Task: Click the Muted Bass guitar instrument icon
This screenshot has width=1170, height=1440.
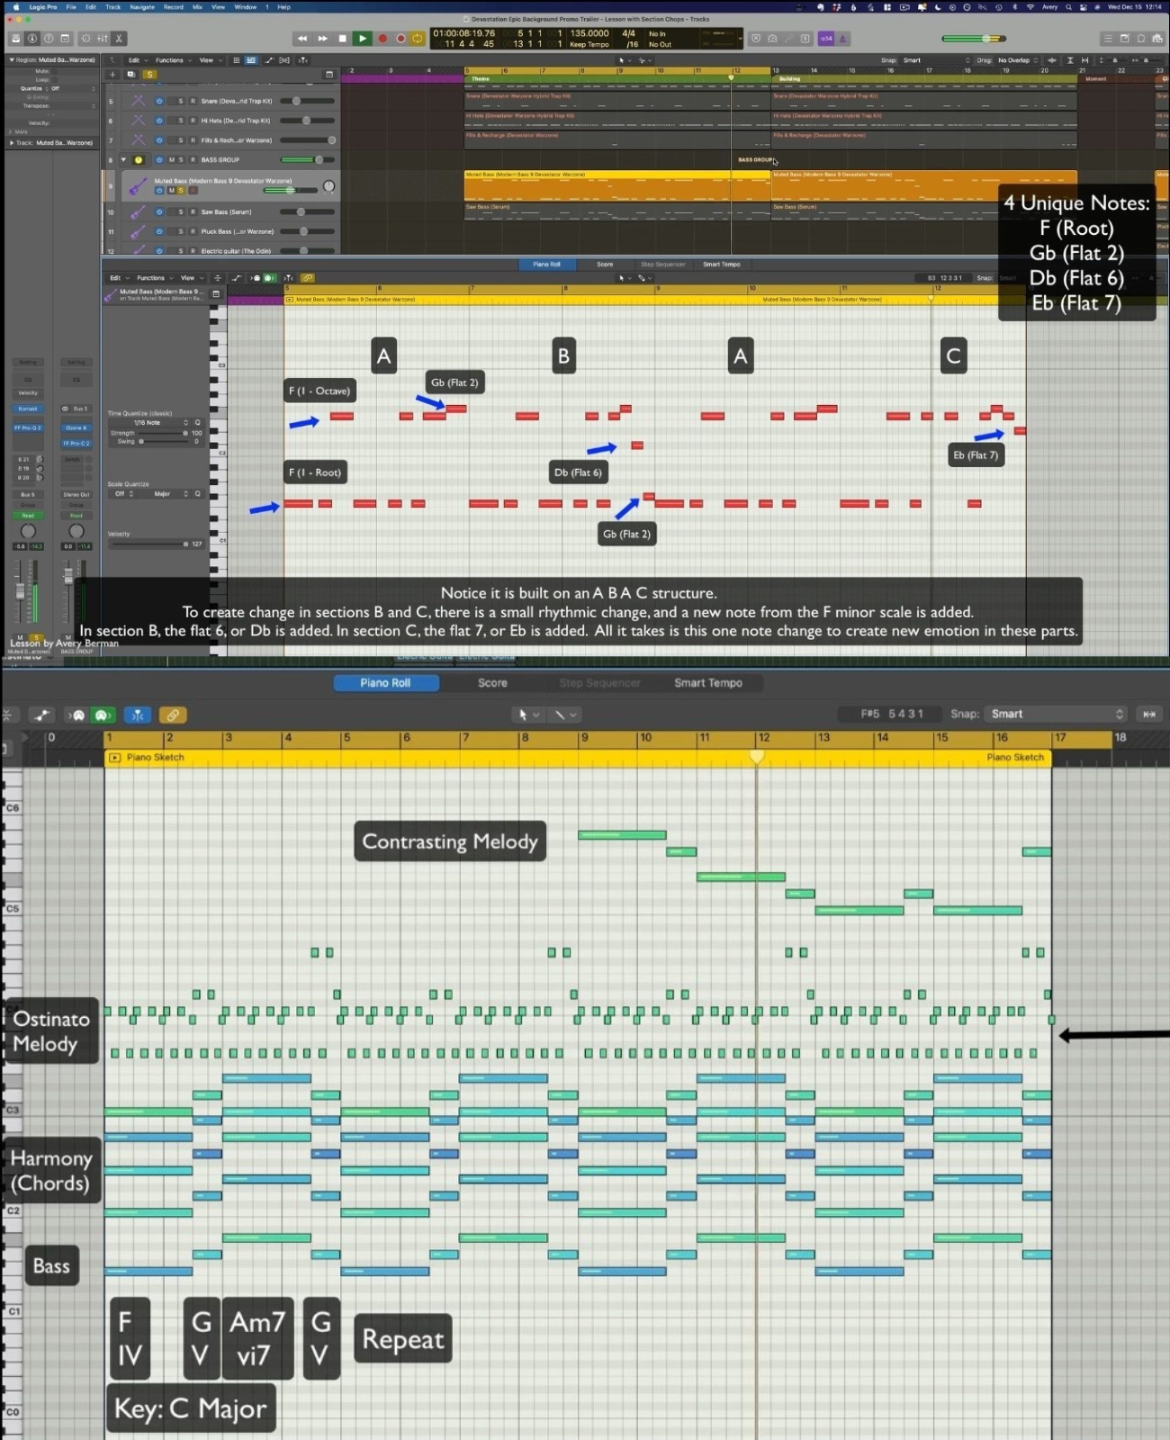Action: click(137, 186)
